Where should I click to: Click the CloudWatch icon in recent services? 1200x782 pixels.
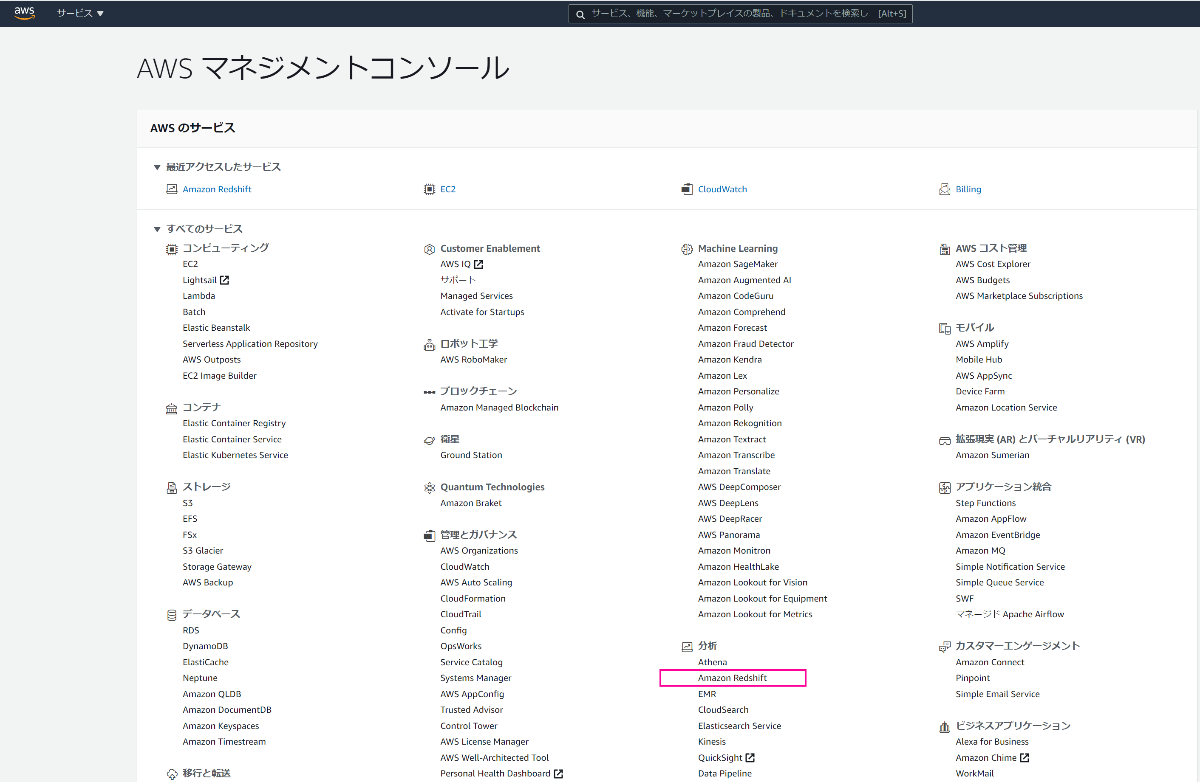point(687,189)
